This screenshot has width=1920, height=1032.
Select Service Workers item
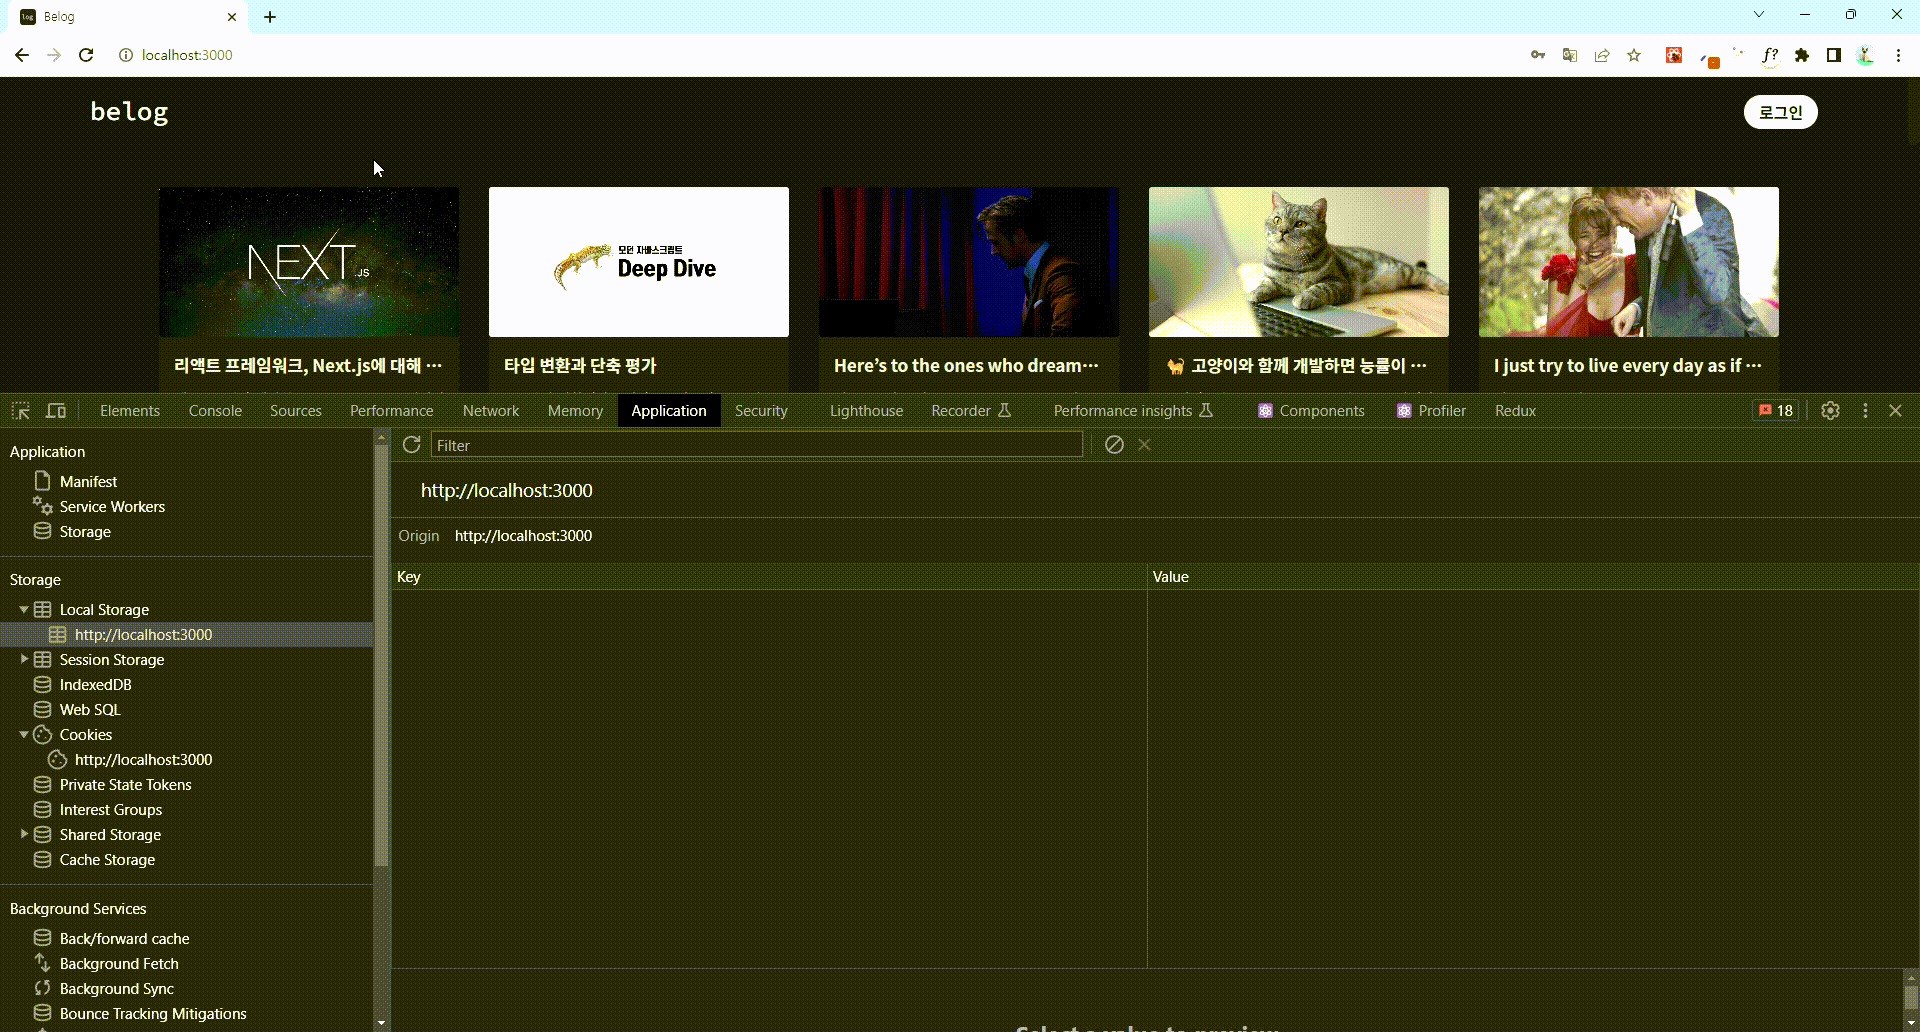pyautogui.click(x=112, y=506)
